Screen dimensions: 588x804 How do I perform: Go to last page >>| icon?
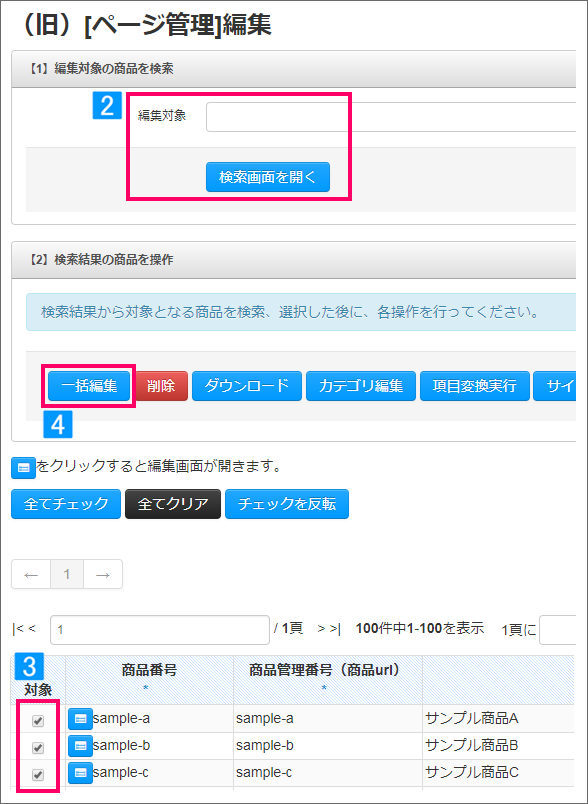click(329, 629)
